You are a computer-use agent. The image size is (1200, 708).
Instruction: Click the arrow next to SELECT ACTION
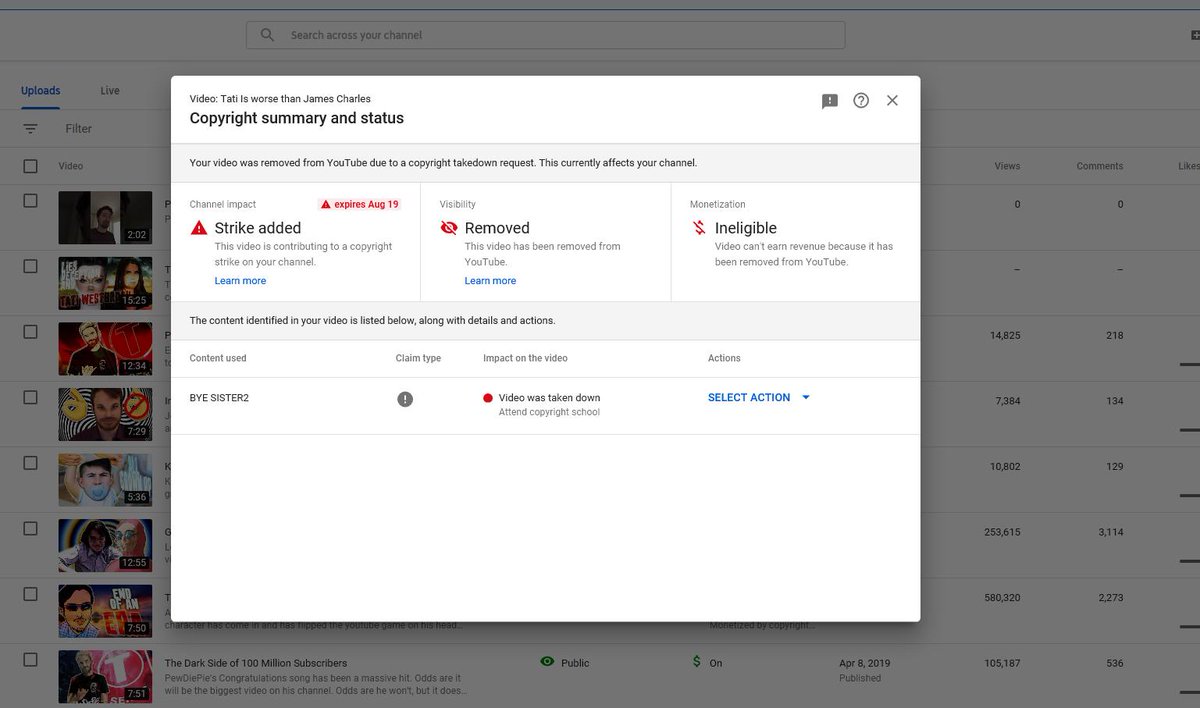click(806, 398)
